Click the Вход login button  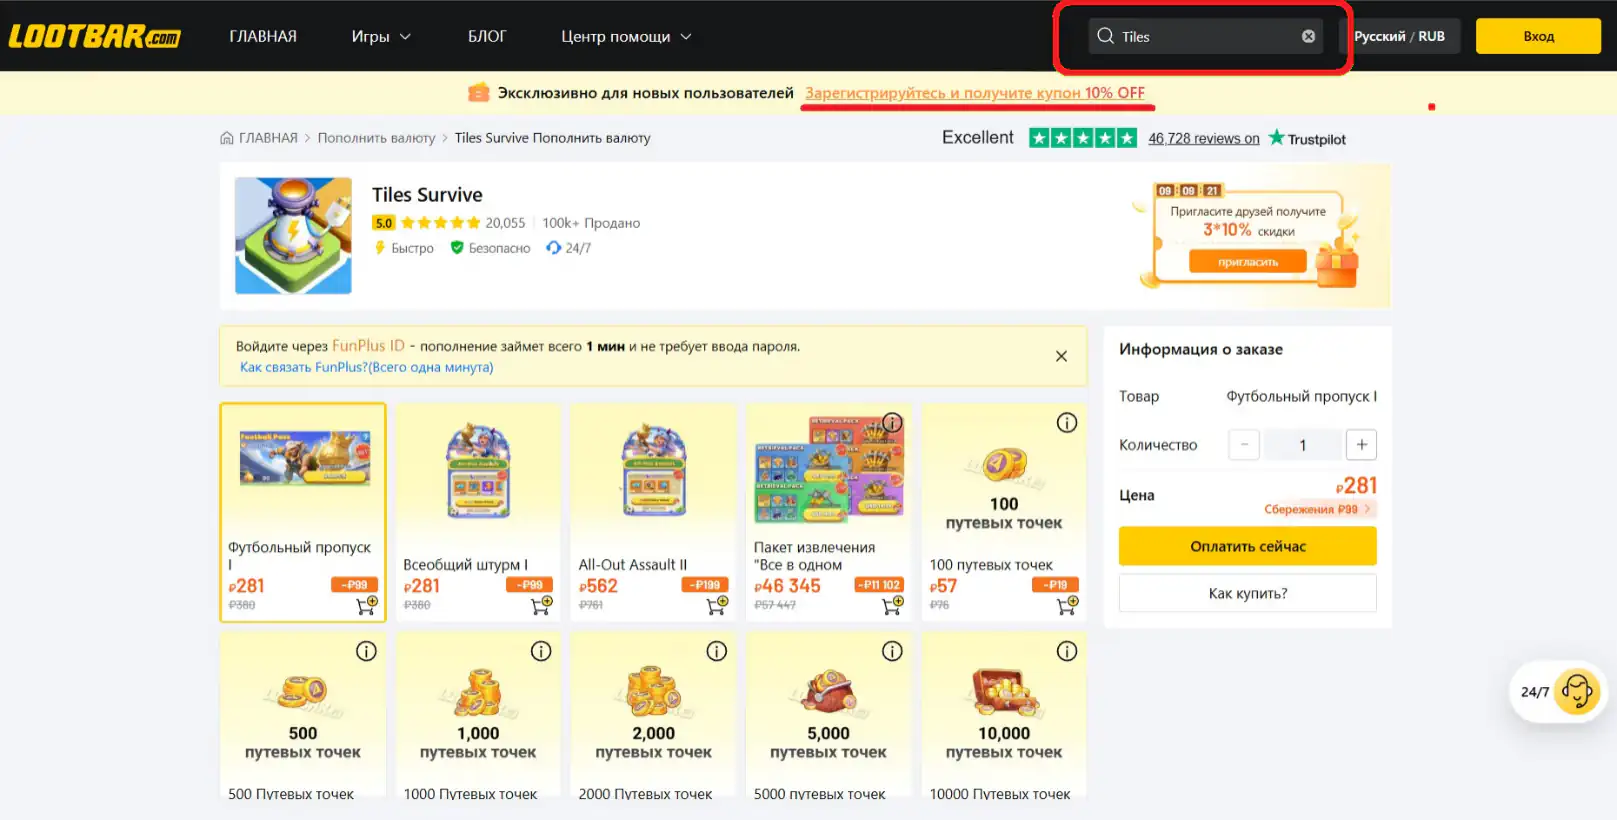[1538, 36]
